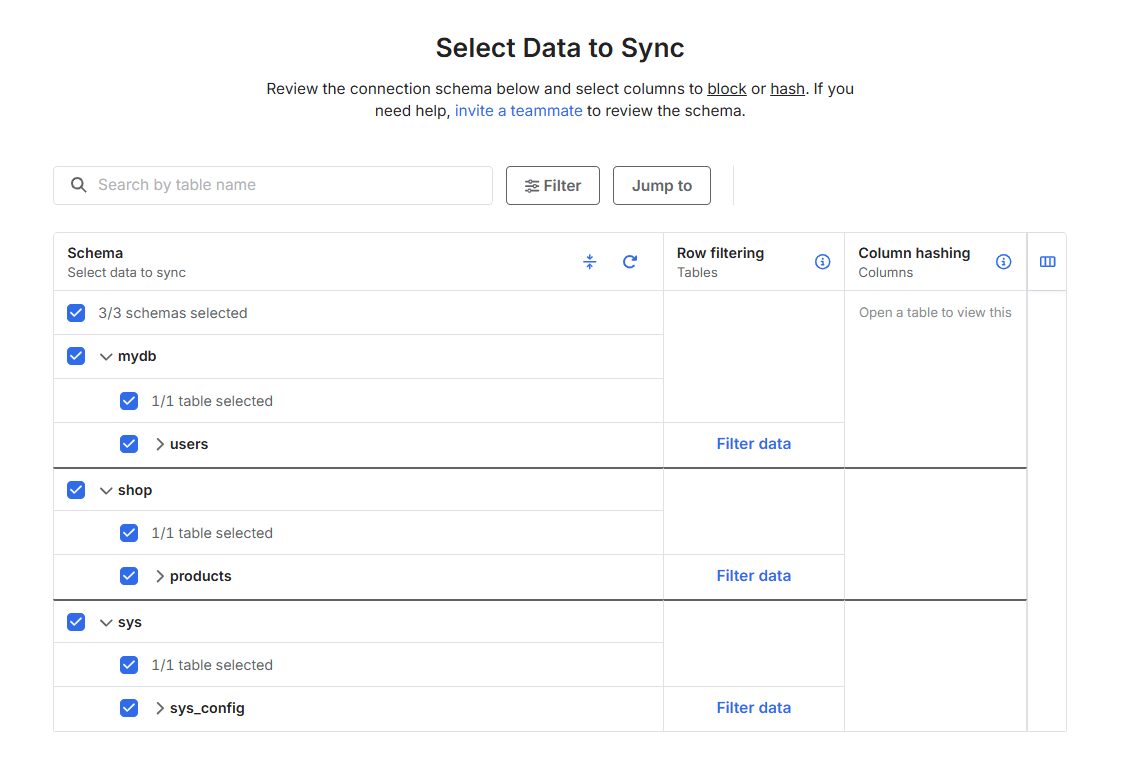This screenshot has height=760, width=1127.
Task: Toggle the sys_config table checkbox
Action: (129, 708)
